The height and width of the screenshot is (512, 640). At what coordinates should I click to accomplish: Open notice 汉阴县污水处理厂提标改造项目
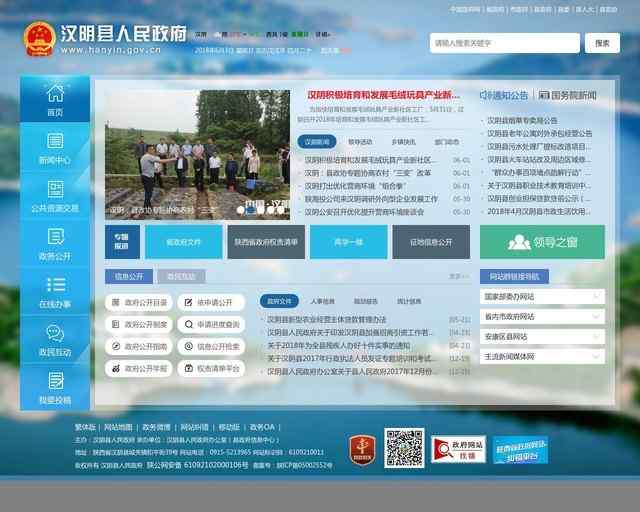(539, 146)
